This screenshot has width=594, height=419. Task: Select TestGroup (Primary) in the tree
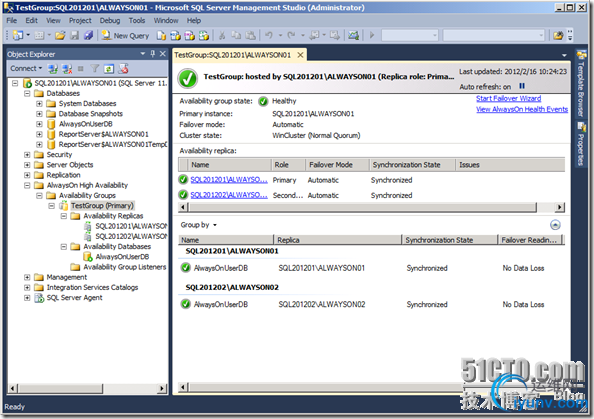[102, 206]
